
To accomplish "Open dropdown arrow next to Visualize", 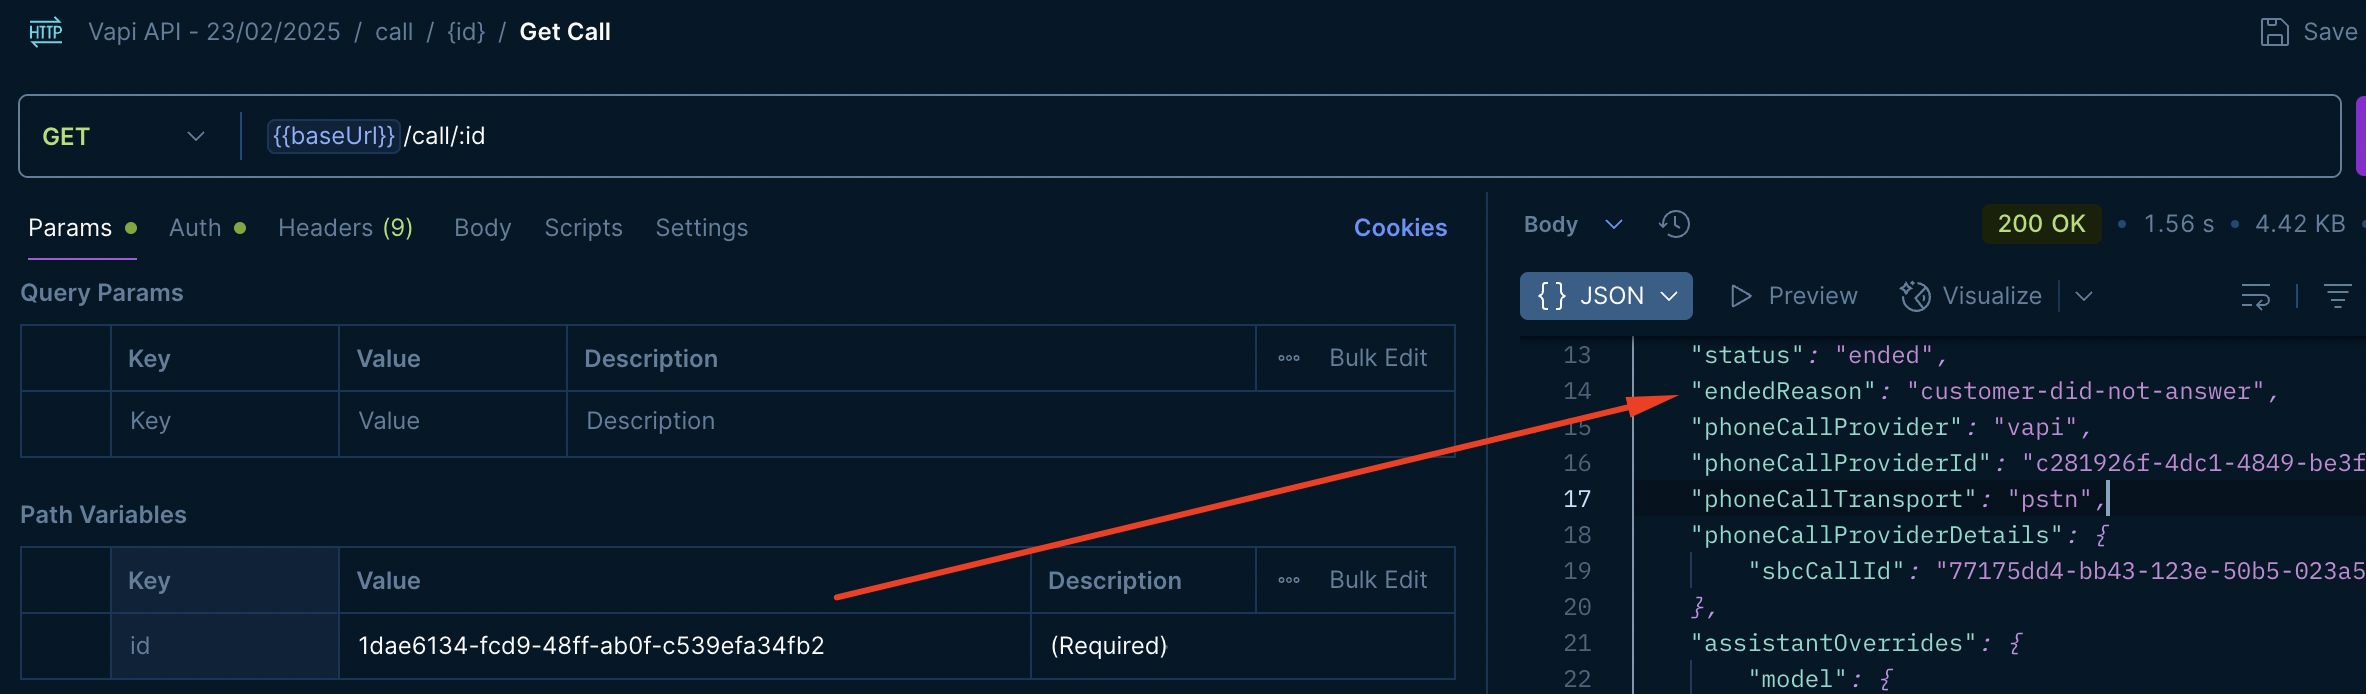I will (2084, 296).
